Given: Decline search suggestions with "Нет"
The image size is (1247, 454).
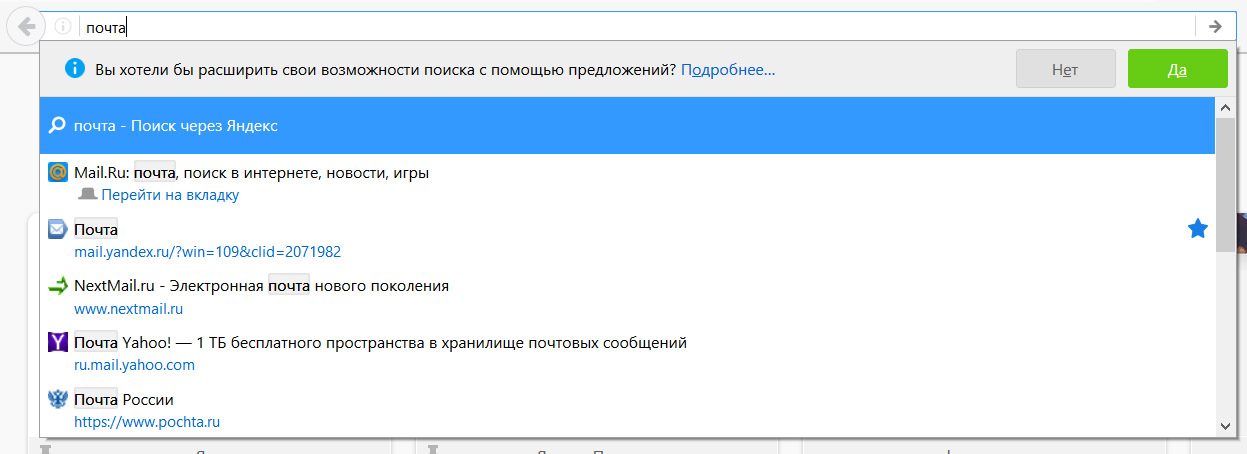Looking at the screenshot, I should click(x=1065, y=70).
